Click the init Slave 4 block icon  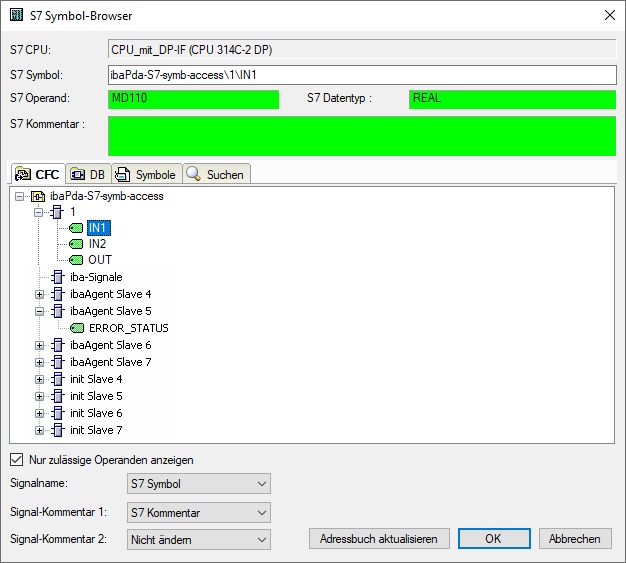coord(58,379)
